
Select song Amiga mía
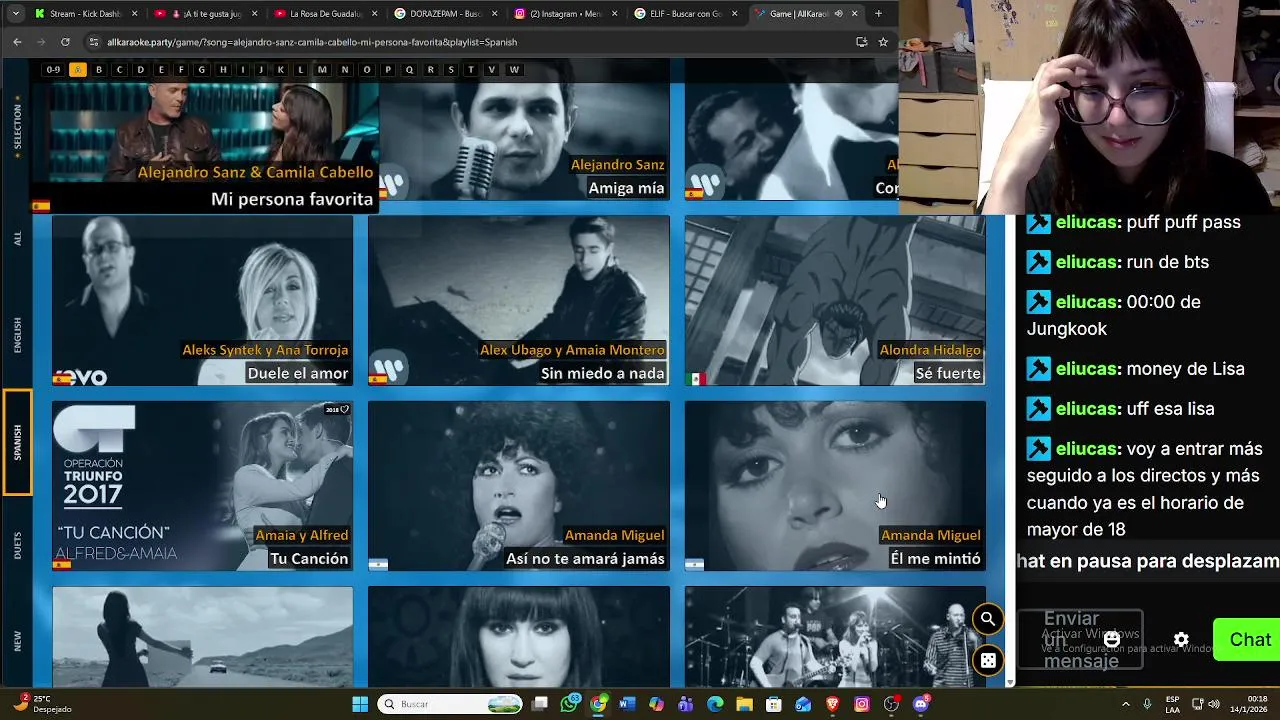coord(524,141)
